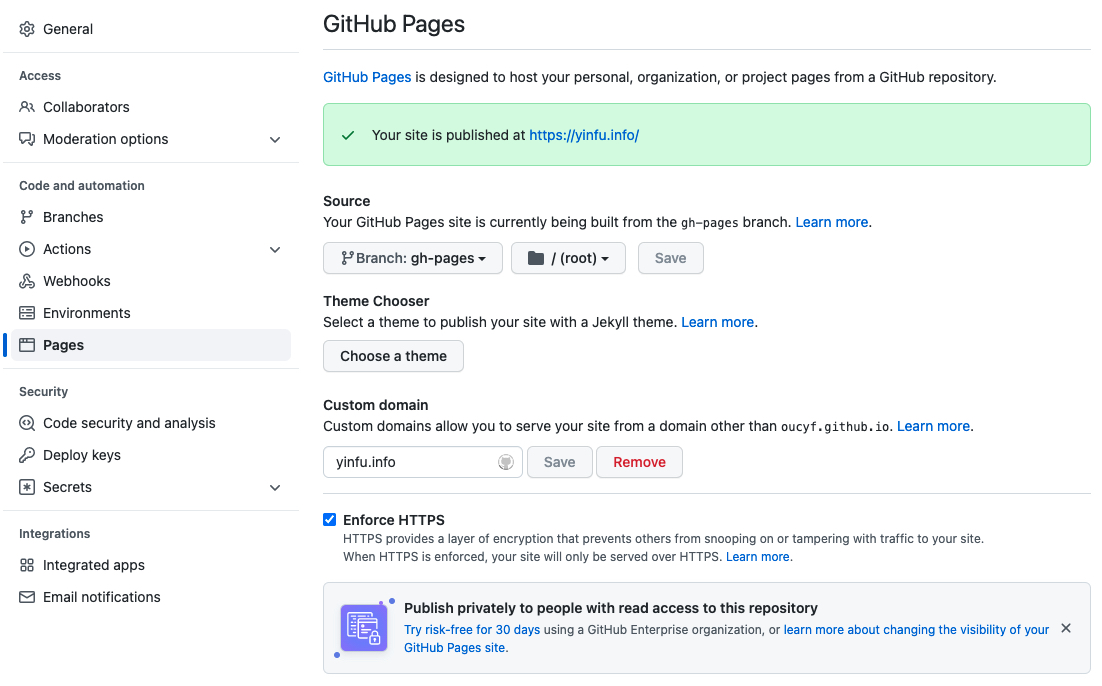Open the https://yinfu.info/ link
This screenshot has width=1102, height=686.
coord(584,135)
